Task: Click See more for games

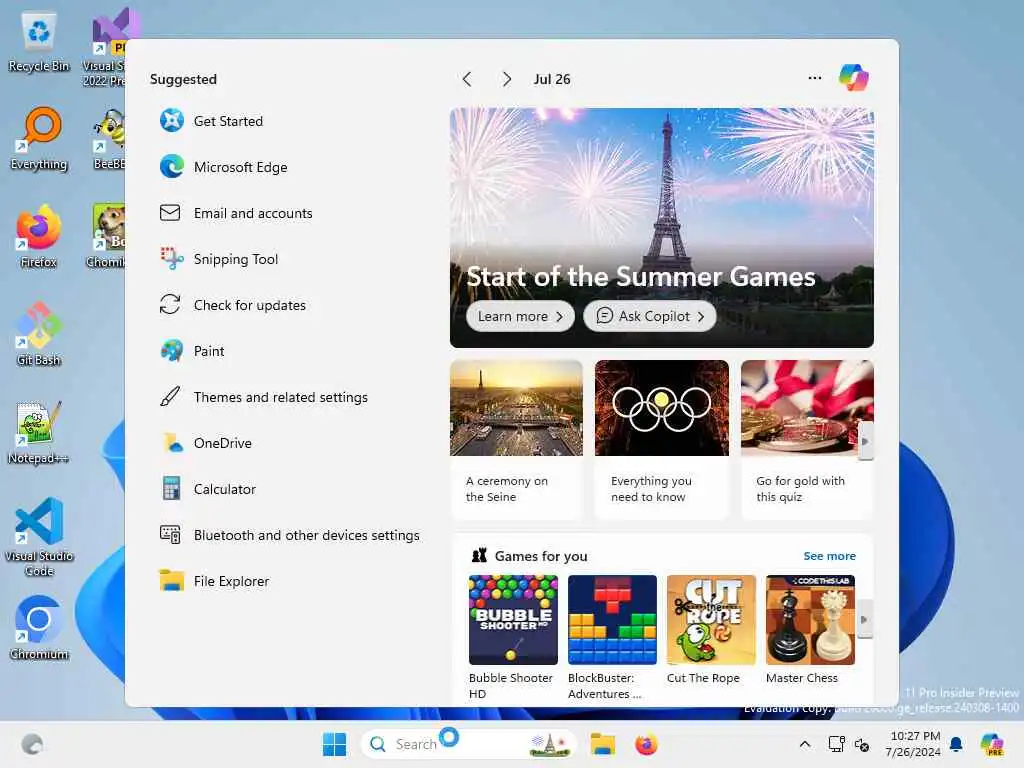Action: 829,556
